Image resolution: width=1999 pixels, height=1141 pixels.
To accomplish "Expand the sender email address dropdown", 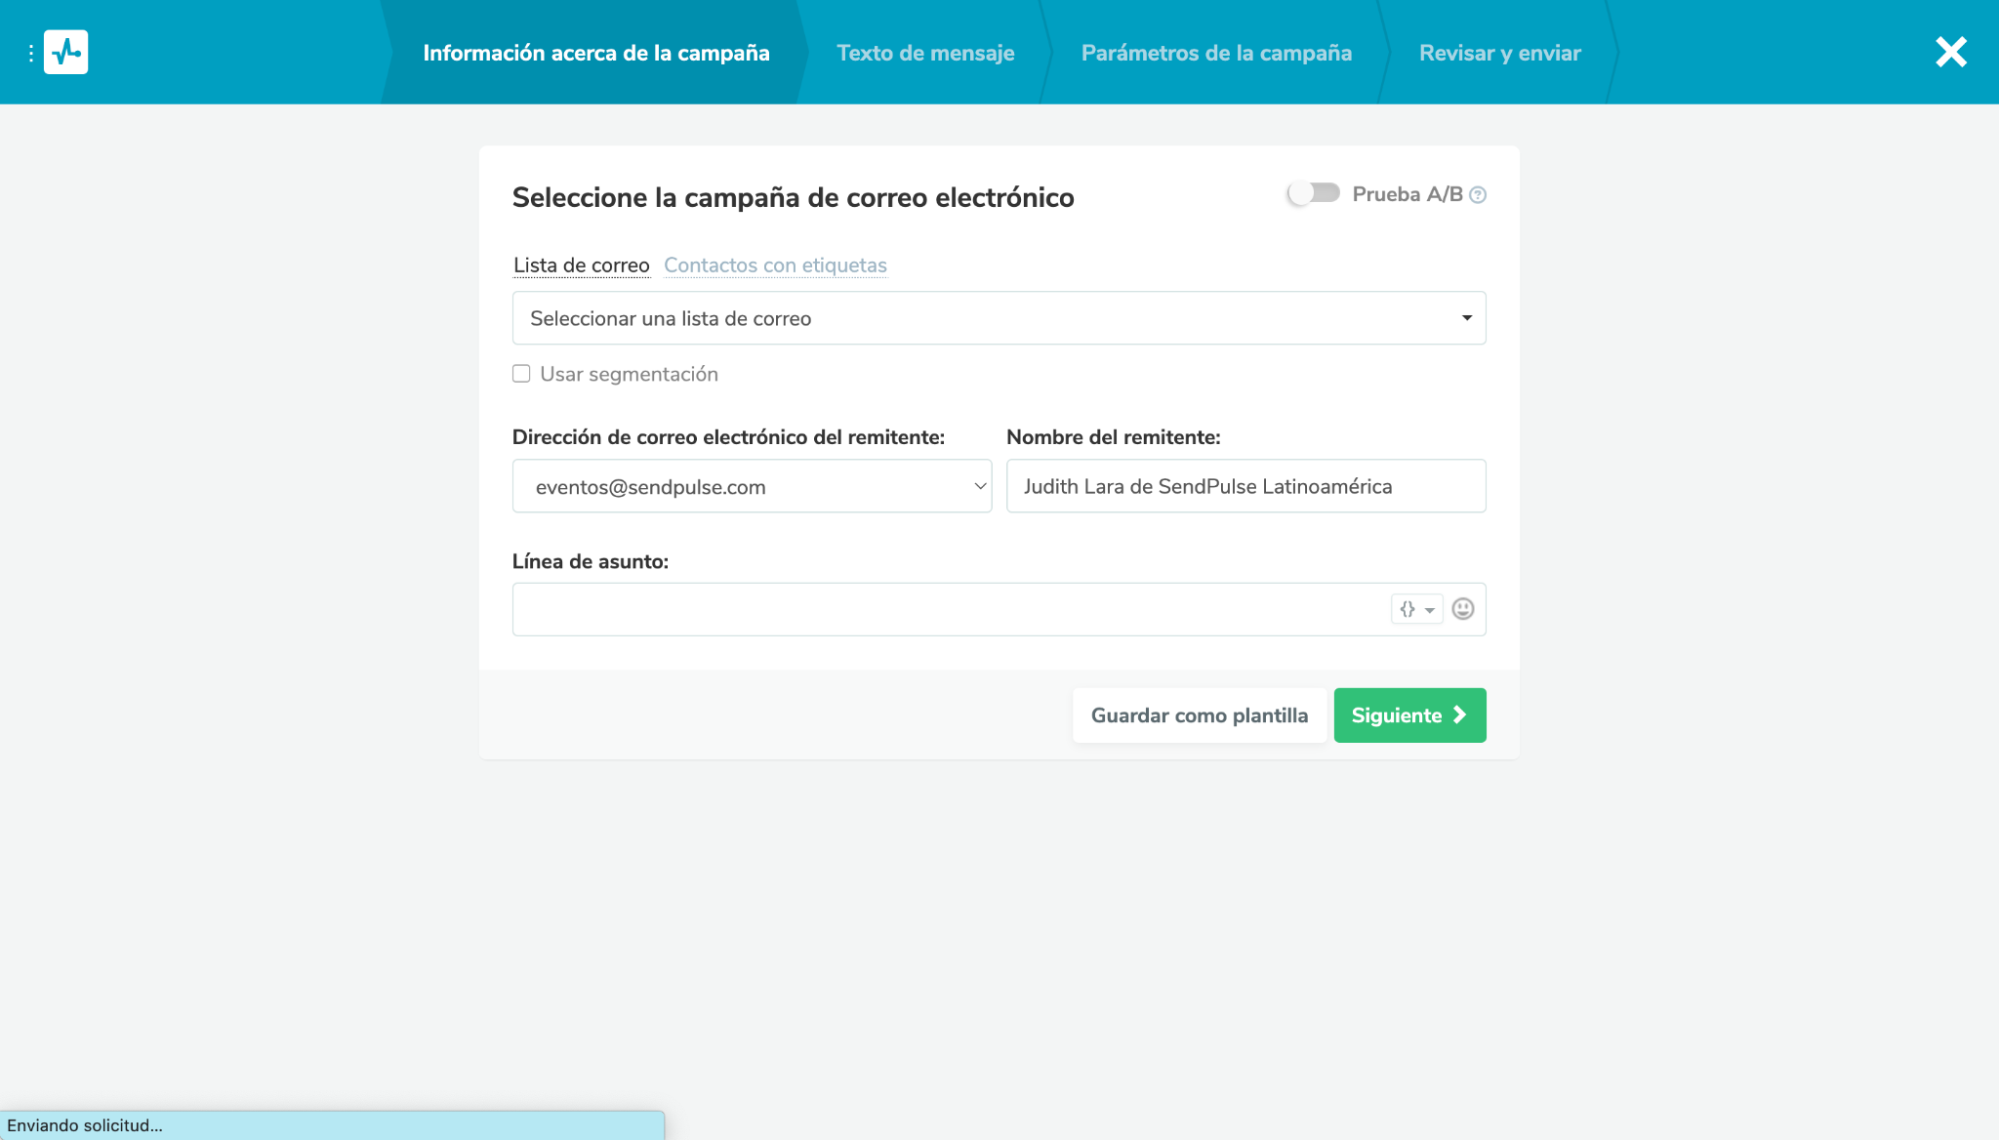I will coord(752,487).
